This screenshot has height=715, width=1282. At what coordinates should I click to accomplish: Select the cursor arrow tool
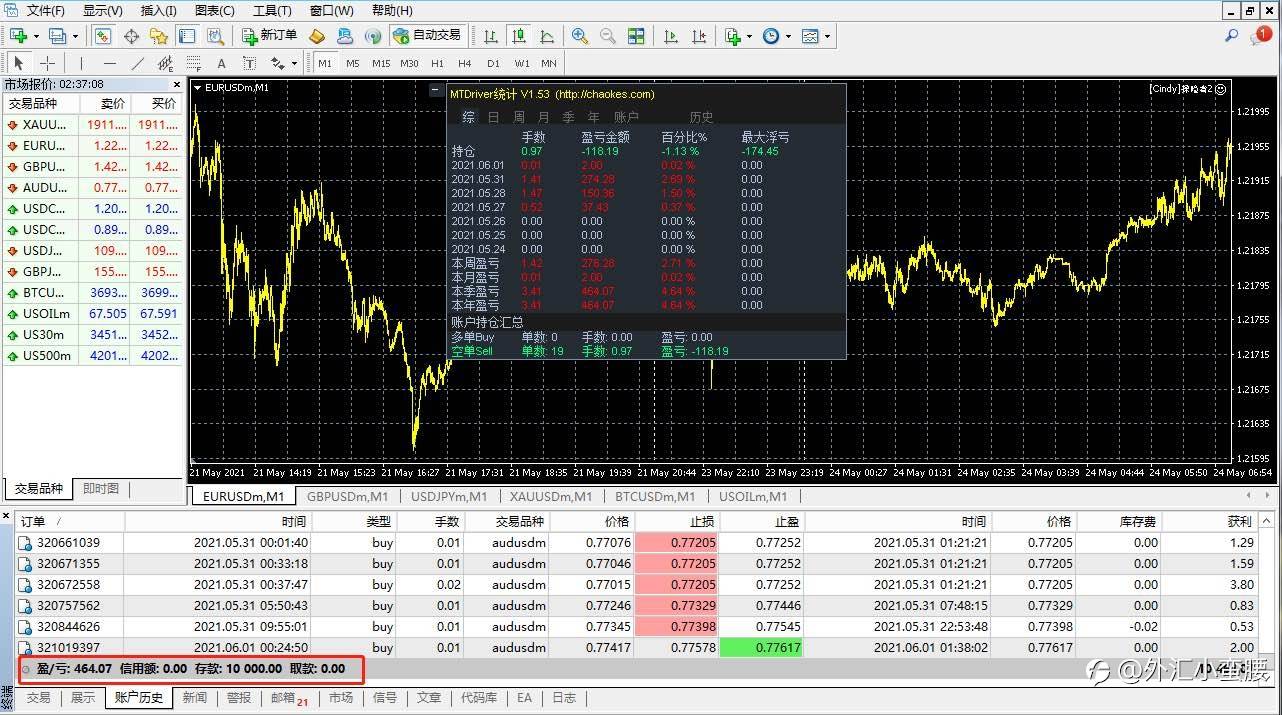coord(19,63)
